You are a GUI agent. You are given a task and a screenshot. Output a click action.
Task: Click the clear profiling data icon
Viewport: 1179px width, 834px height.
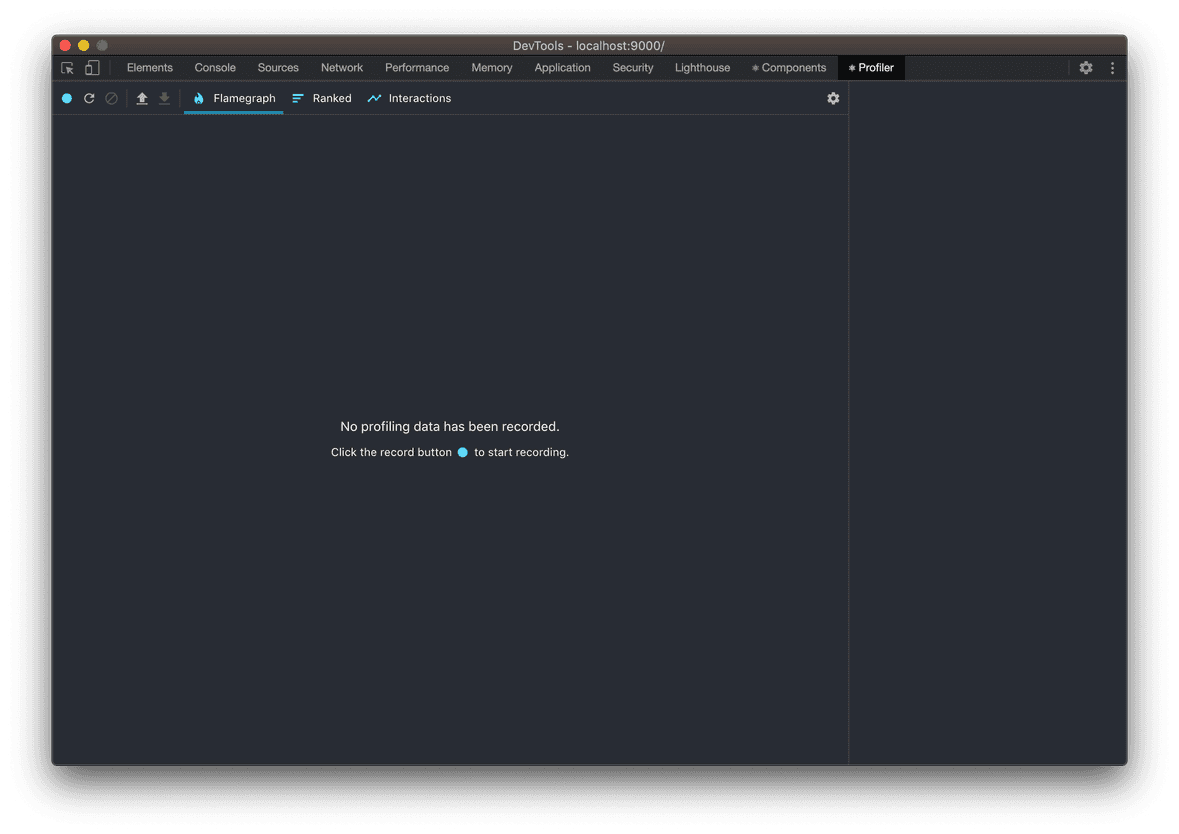click(x=111, y=98)
